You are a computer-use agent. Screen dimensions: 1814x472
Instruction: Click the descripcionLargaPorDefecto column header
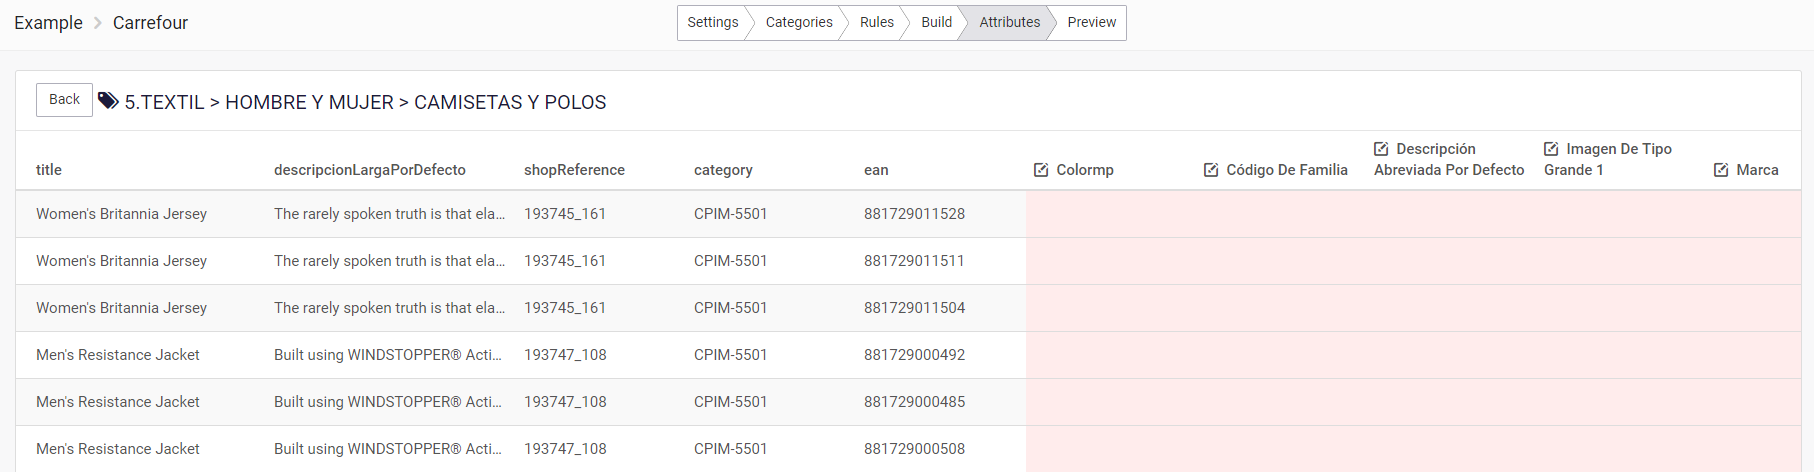370,170
